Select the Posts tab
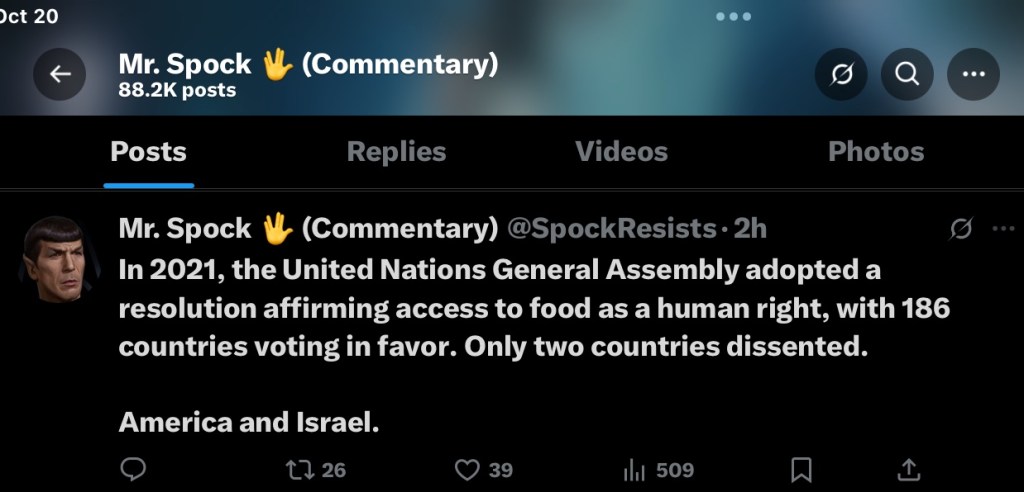This screenshot has width=1024, height=492. point(148,152)
